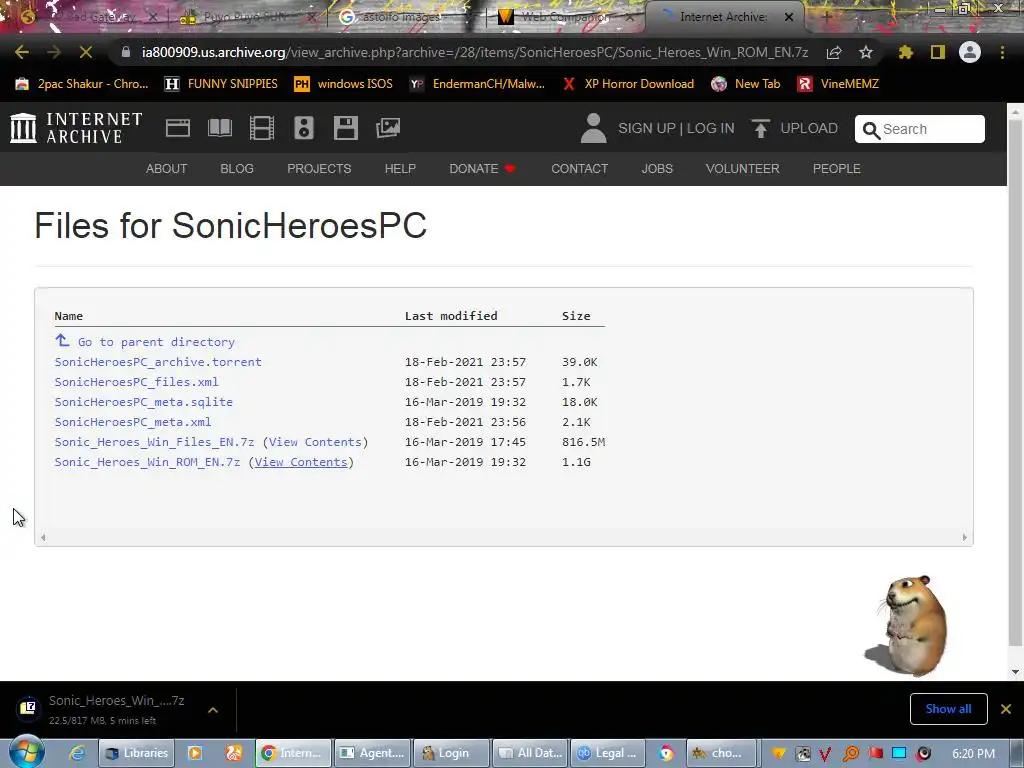
Task: View Contents of Sonic_Heroes_Win_Files_EN.7z
Action: point(315,442)
